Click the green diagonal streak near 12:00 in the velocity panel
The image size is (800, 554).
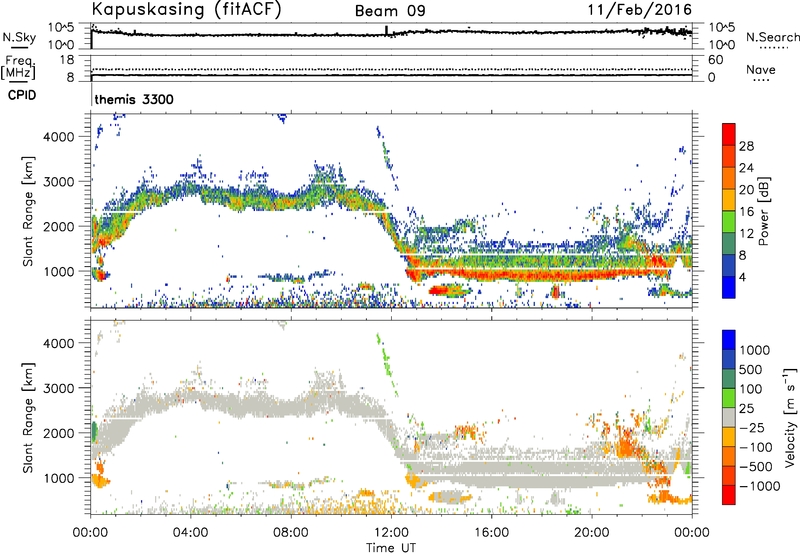[x=387, y=365]
